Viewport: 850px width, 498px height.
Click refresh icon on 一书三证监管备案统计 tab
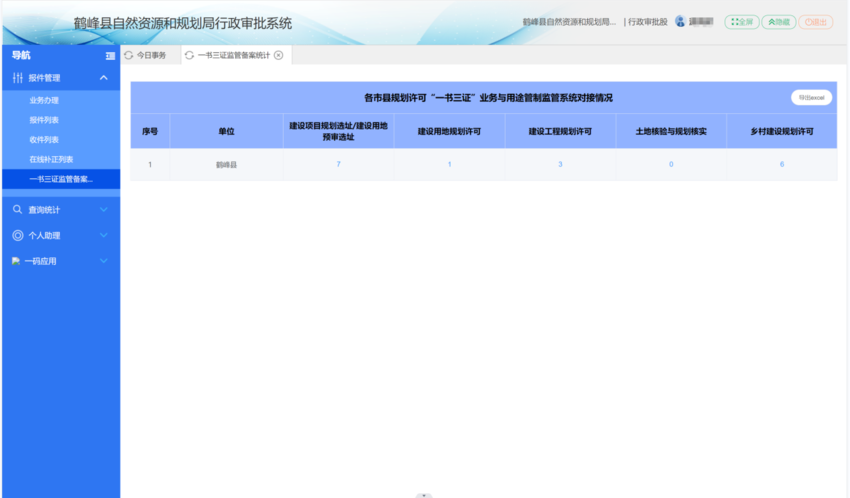189,55
